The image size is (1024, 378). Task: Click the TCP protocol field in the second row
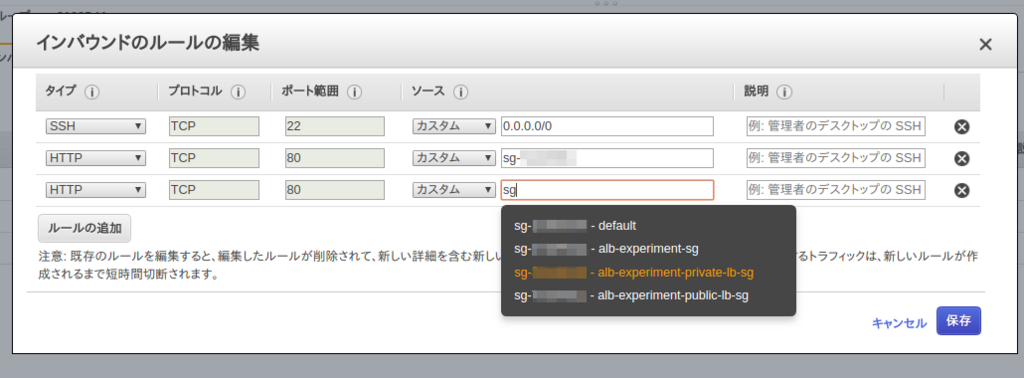(214, 158)
